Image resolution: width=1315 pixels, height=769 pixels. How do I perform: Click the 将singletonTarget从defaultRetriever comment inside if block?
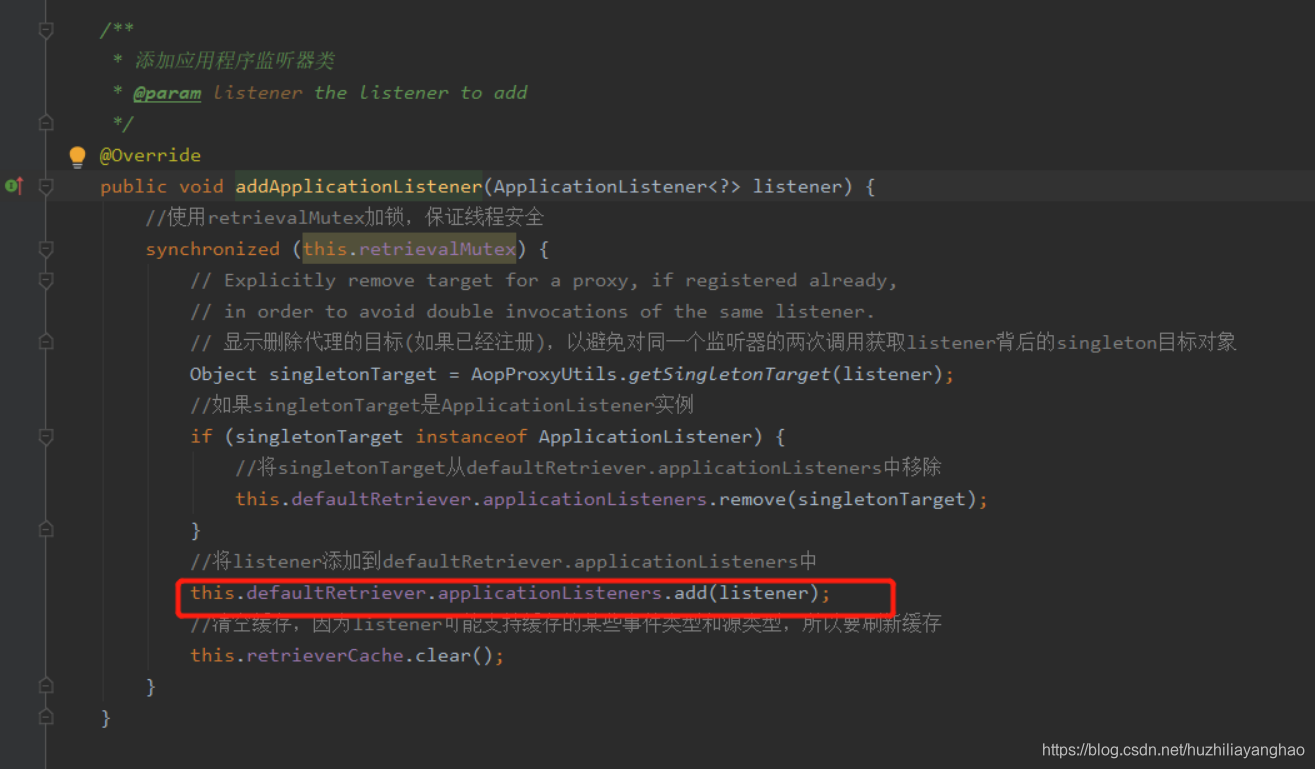click(589, 468)
